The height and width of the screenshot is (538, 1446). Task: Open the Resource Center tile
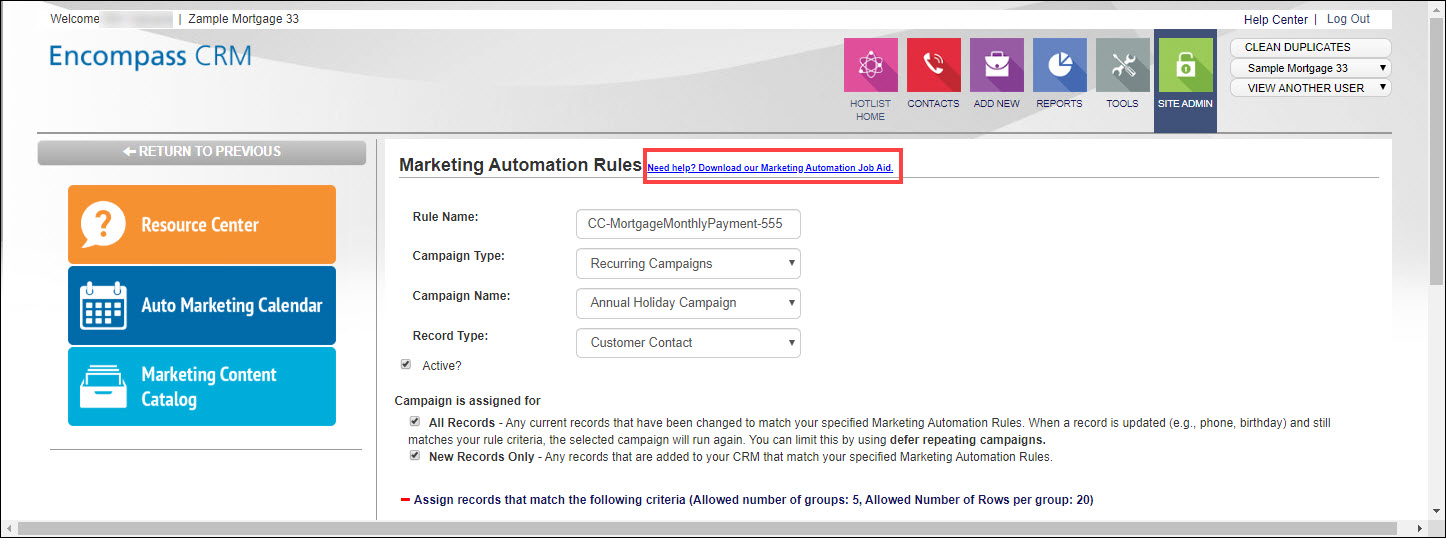click(202, 224)
